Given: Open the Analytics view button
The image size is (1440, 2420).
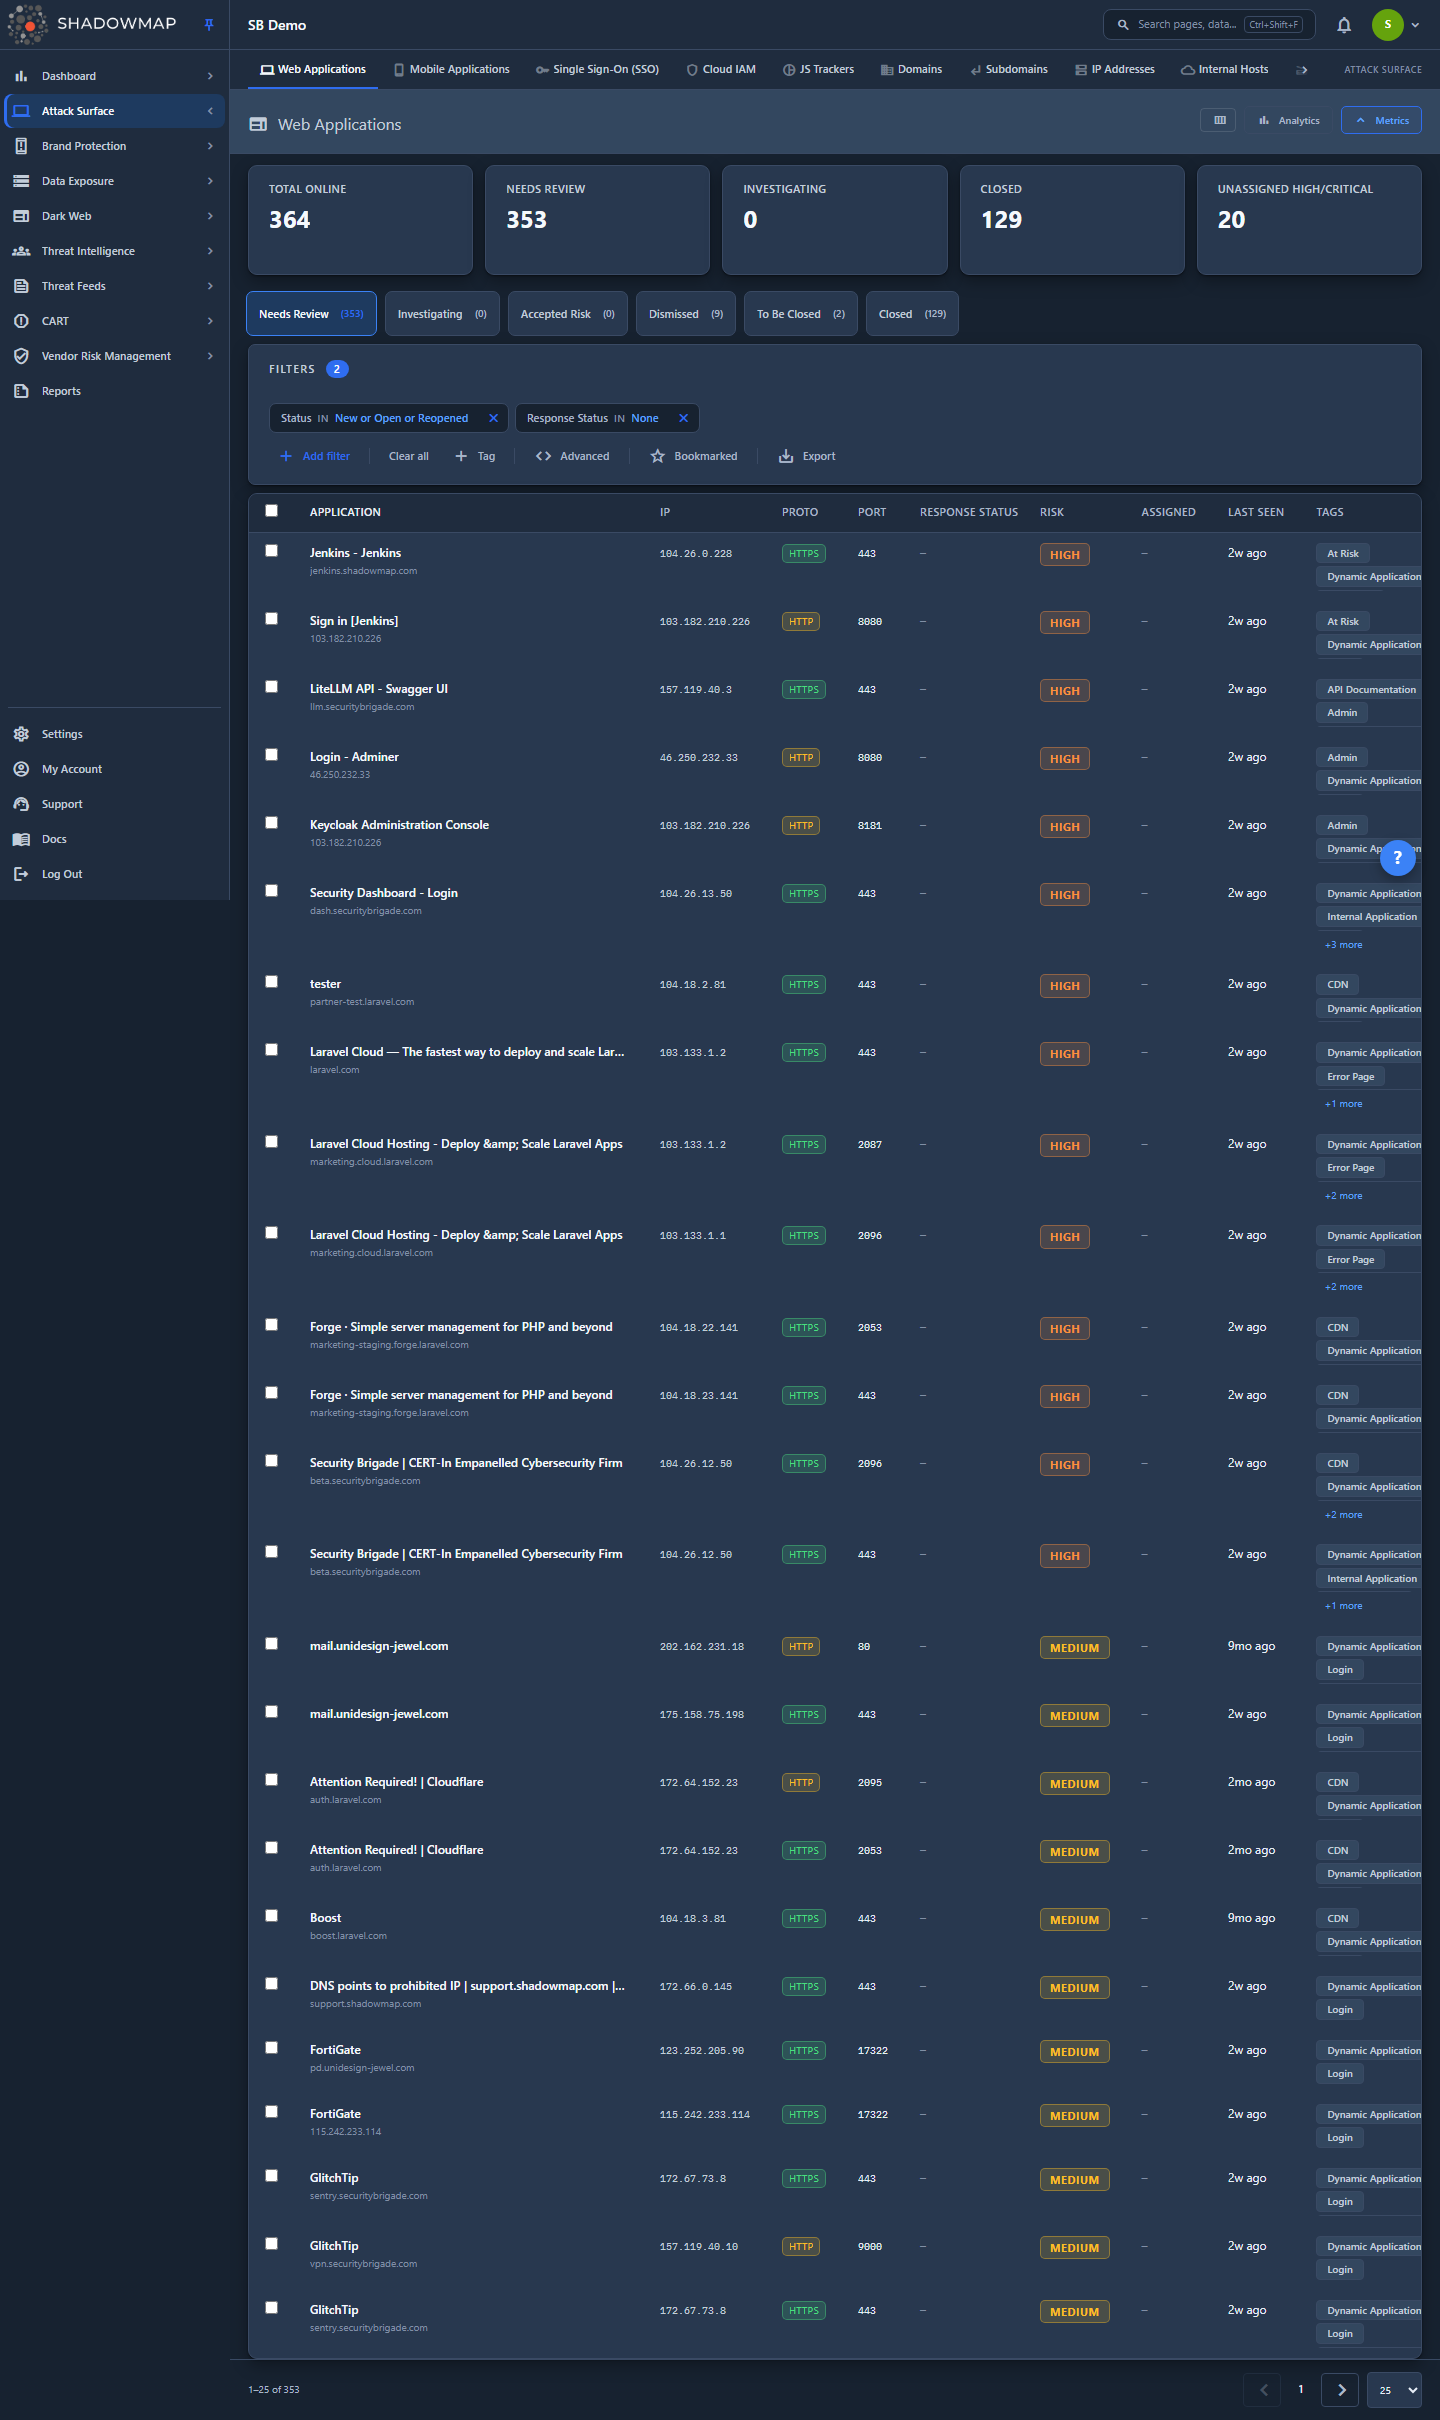Looking at the screenshot, I should (1289, 120).
